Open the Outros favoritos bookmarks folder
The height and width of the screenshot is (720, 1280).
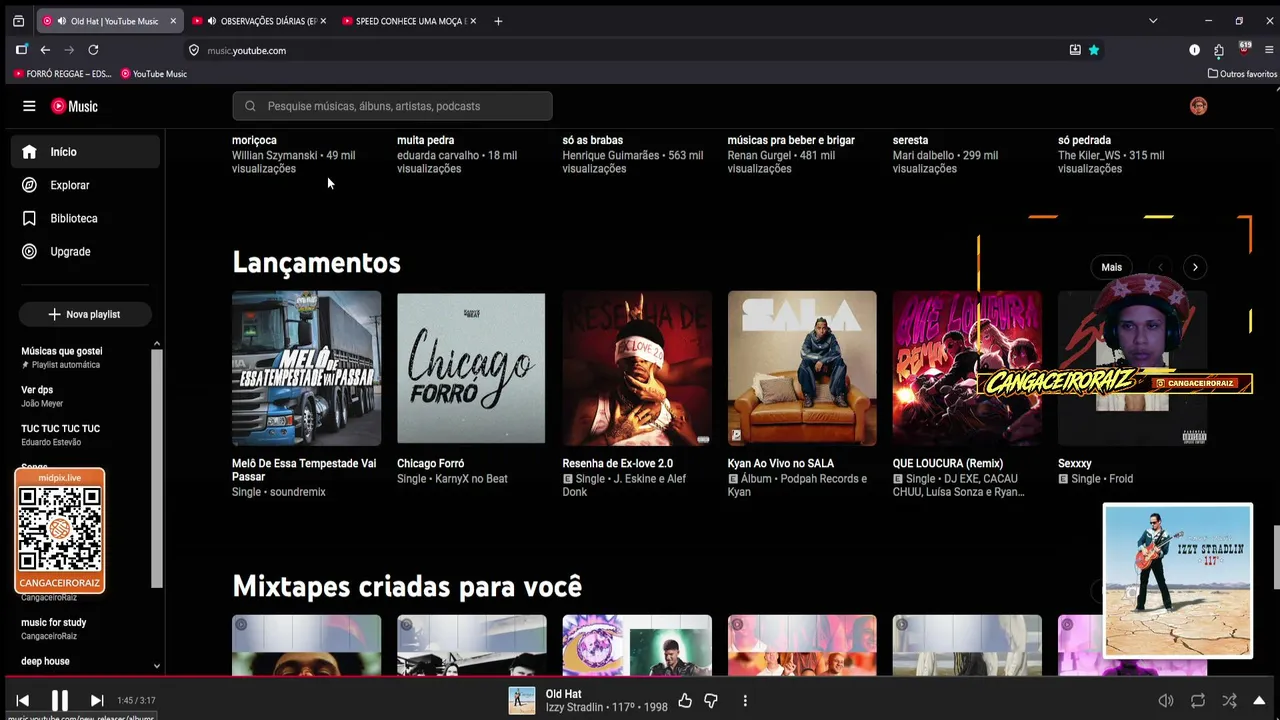pos(1242,74)
